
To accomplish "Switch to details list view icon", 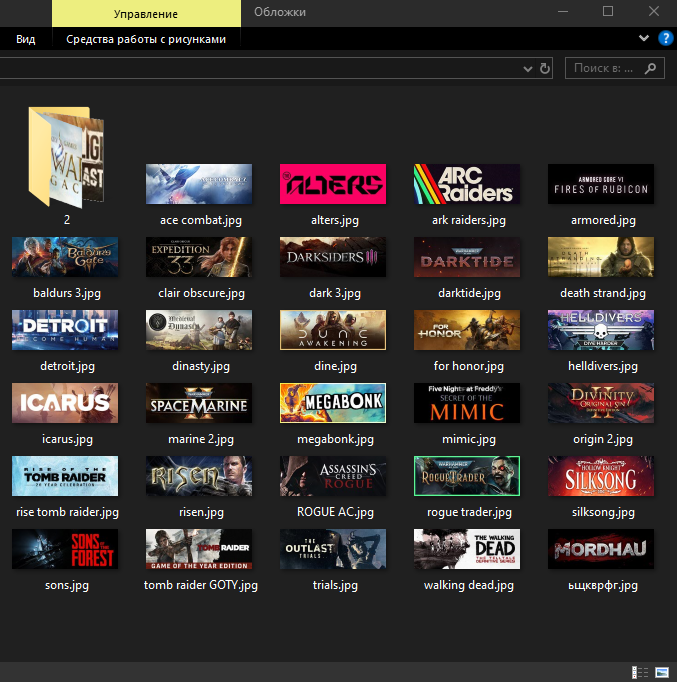I will click(640, 672).
